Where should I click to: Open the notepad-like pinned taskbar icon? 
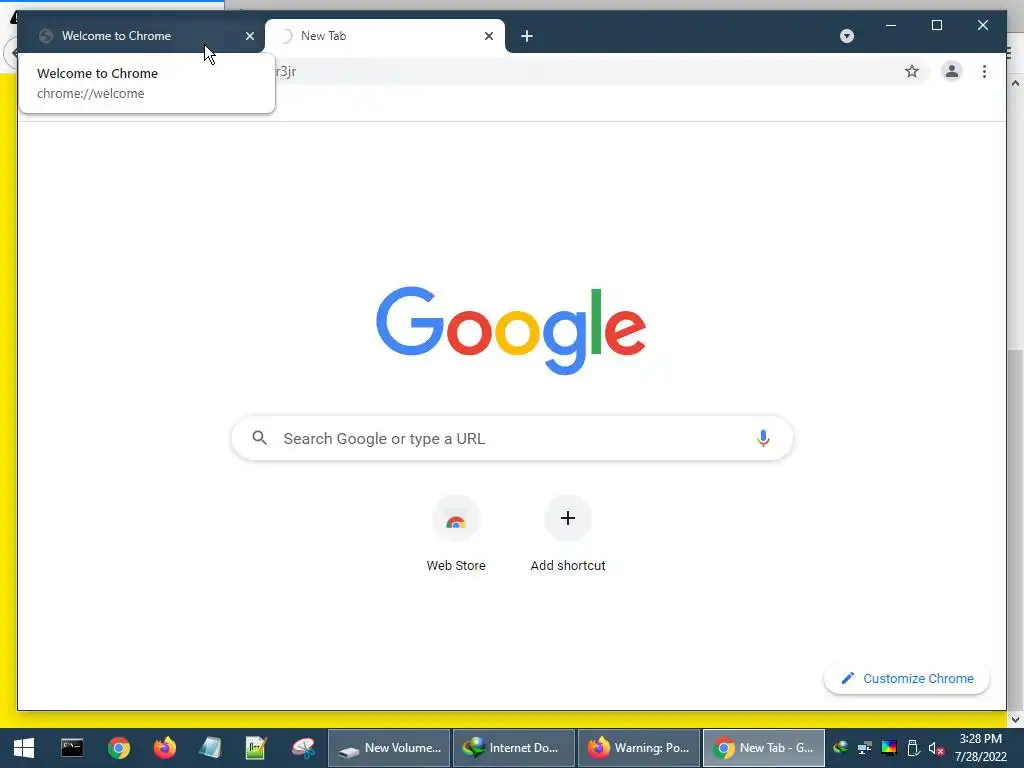(x=210, y=748)
